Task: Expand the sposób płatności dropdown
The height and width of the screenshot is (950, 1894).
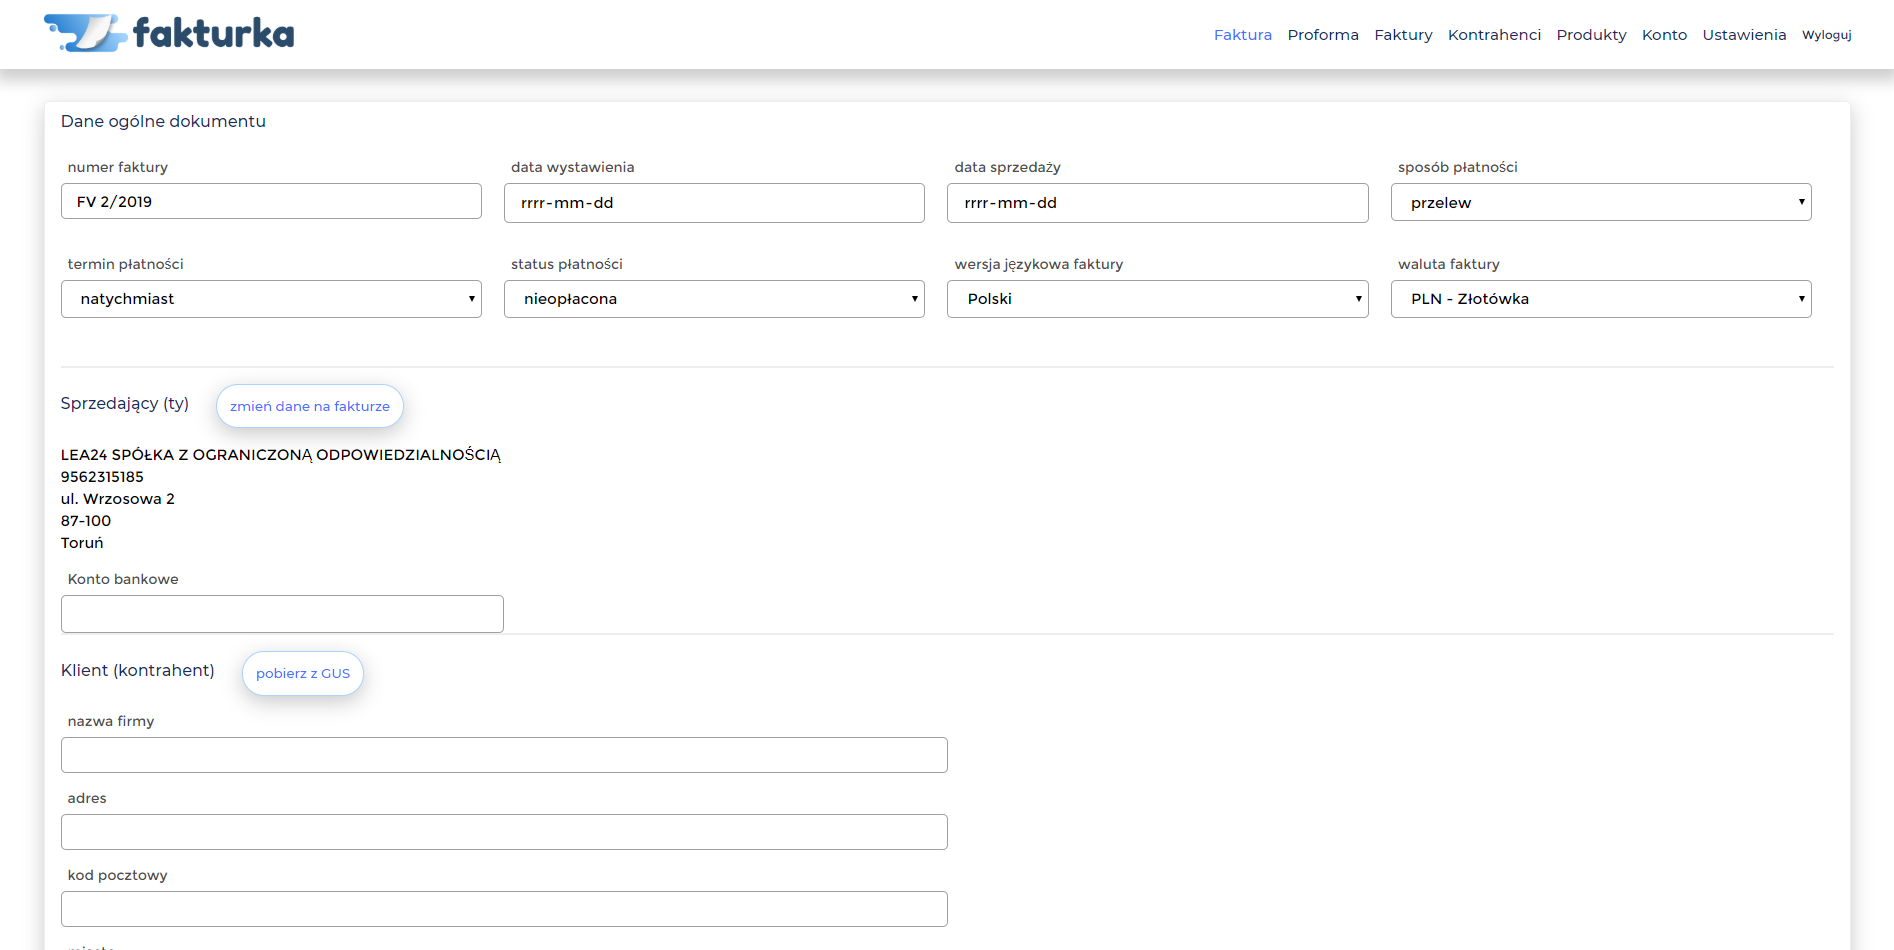Action: point(1600,202)
